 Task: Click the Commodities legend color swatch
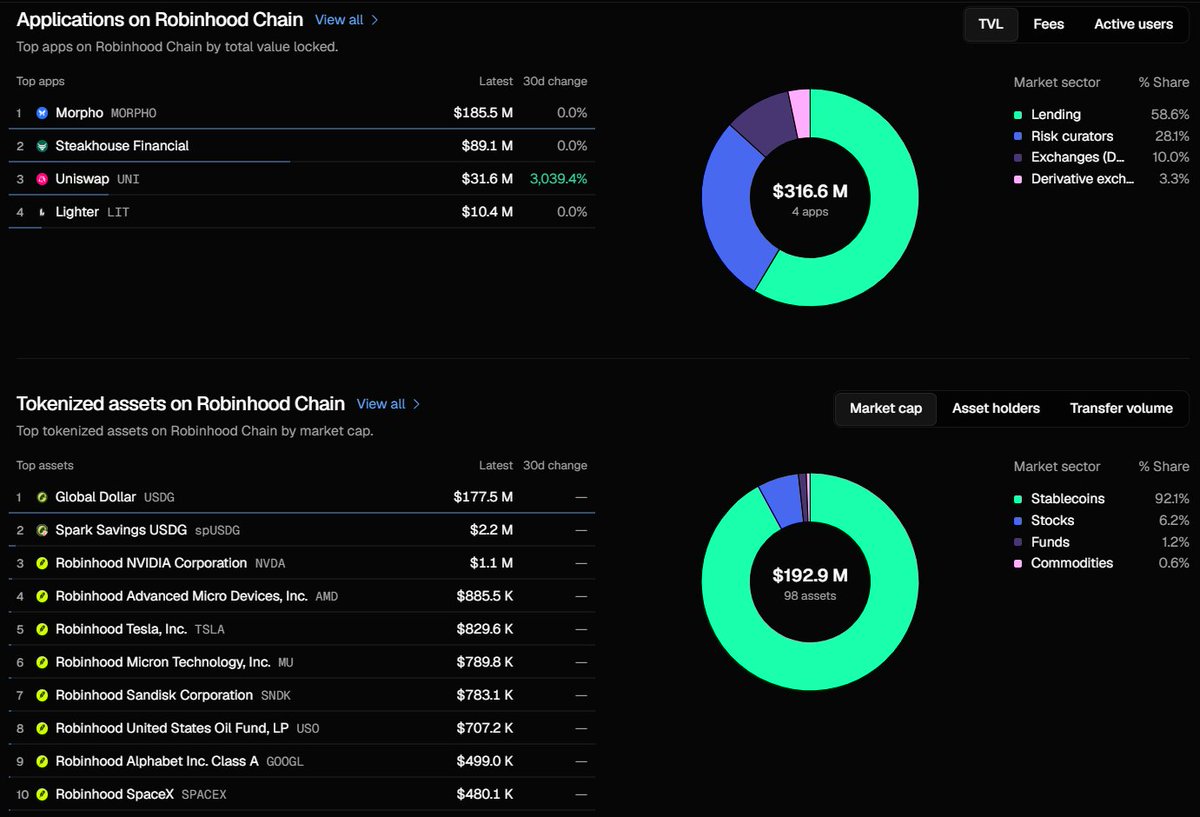[x=1018, y=564]
